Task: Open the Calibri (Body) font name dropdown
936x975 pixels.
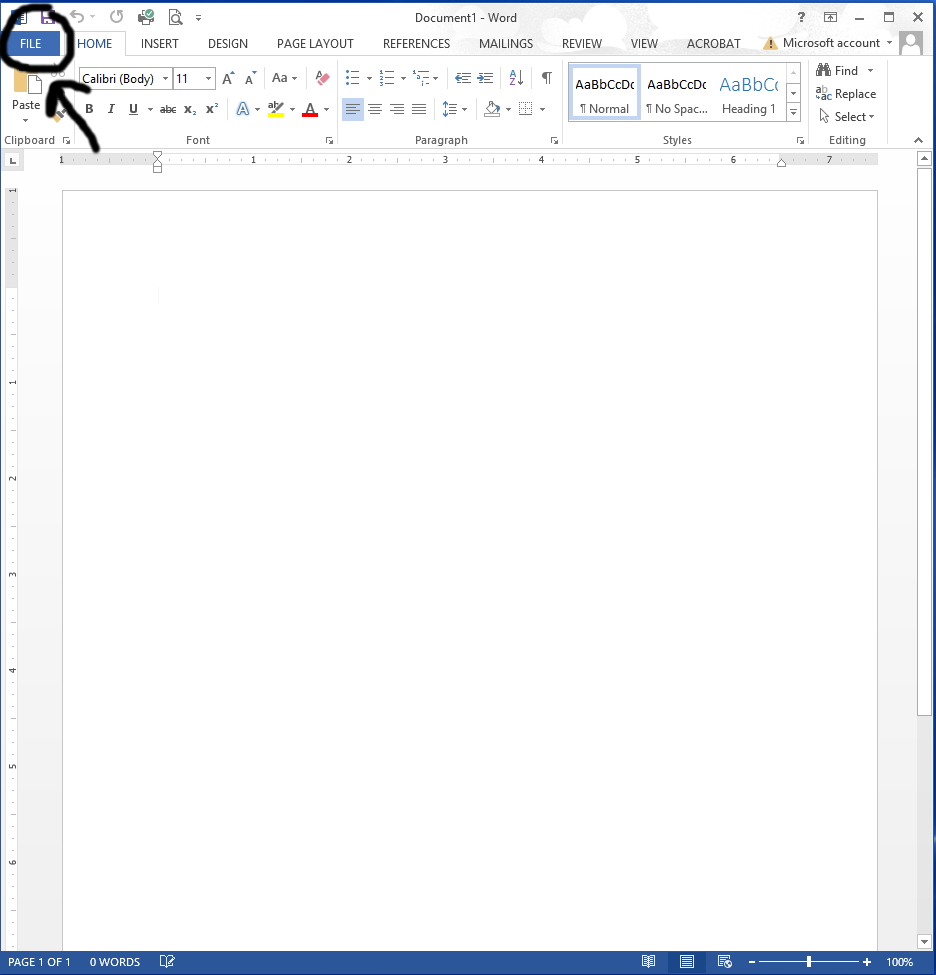Action: click(165, 79)
